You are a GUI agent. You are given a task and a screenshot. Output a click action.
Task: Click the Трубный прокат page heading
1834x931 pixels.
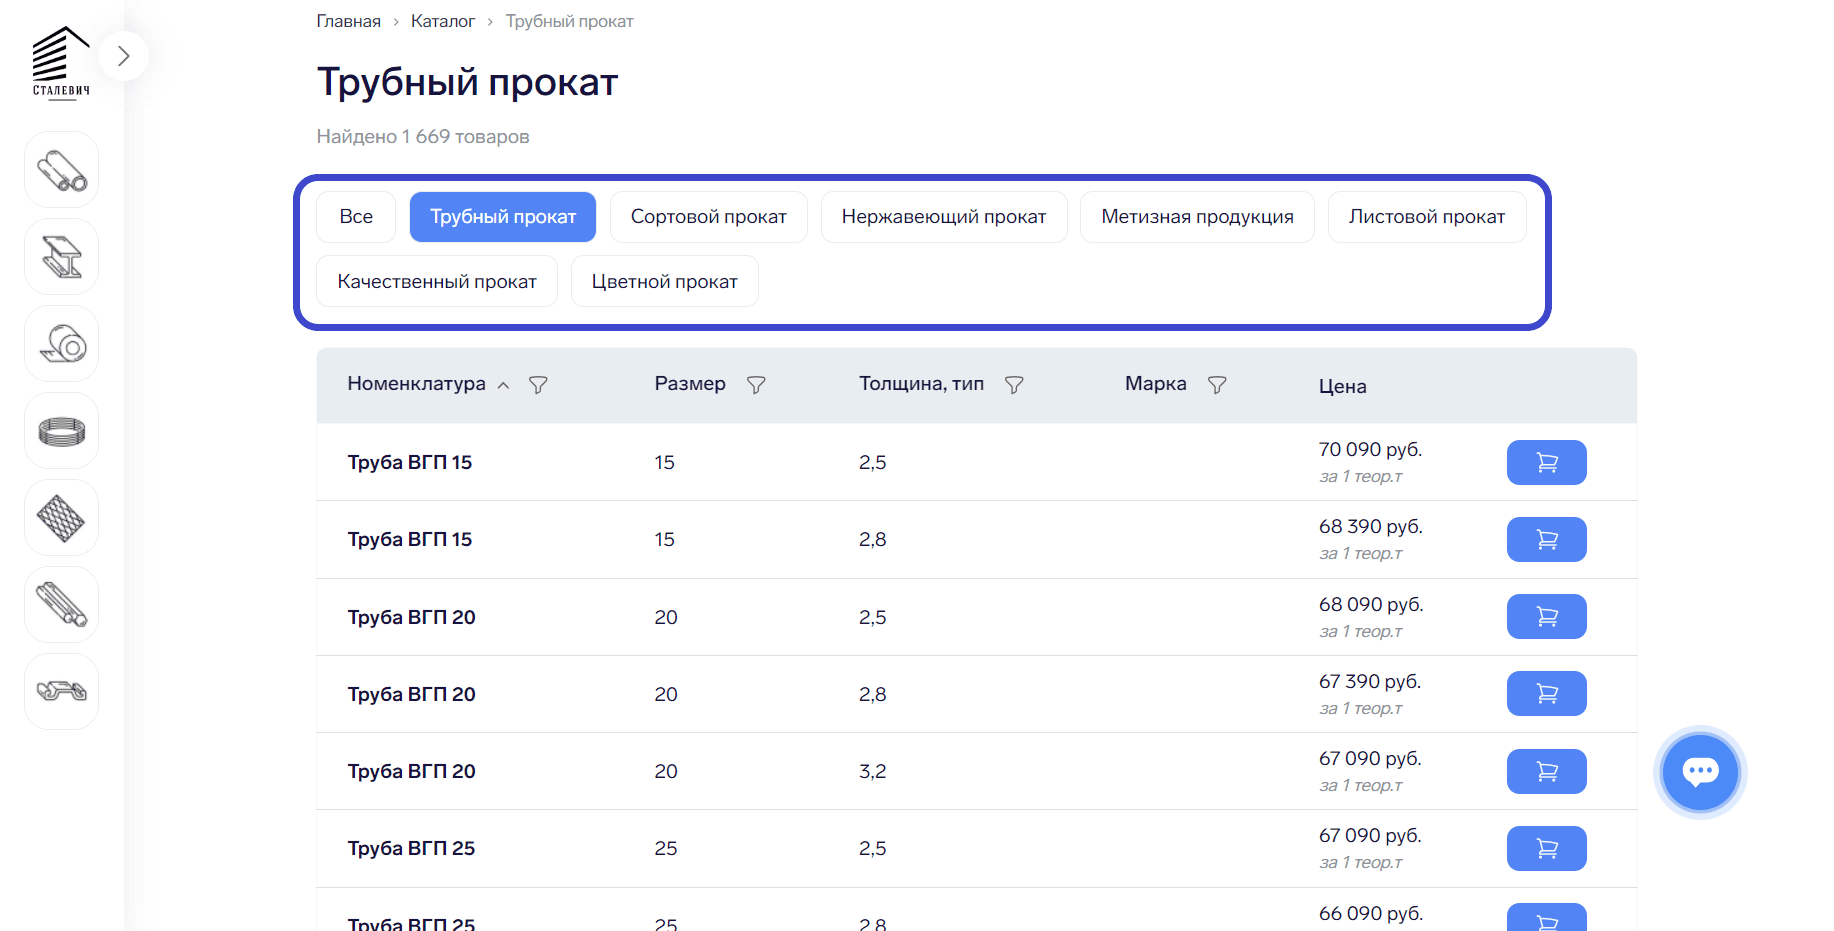click(x=468, y=82)
